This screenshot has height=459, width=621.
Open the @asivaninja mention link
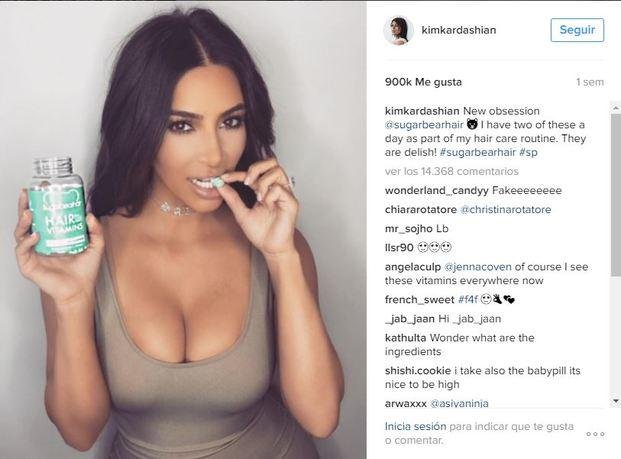(x=459, y=403)
